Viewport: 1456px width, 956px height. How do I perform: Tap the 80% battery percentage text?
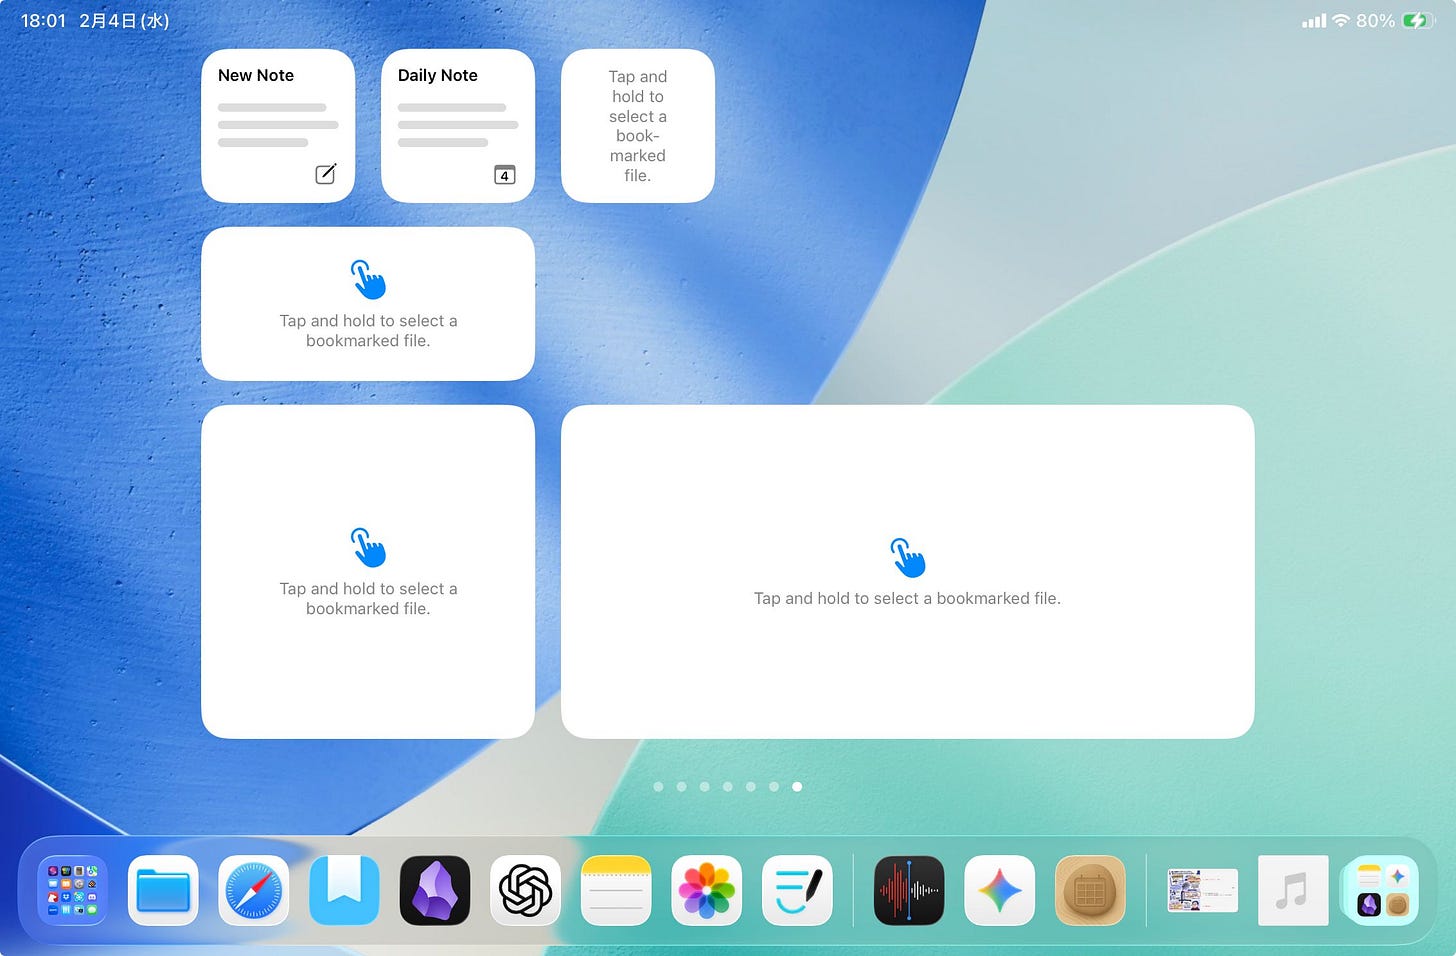coord(1376,20)
